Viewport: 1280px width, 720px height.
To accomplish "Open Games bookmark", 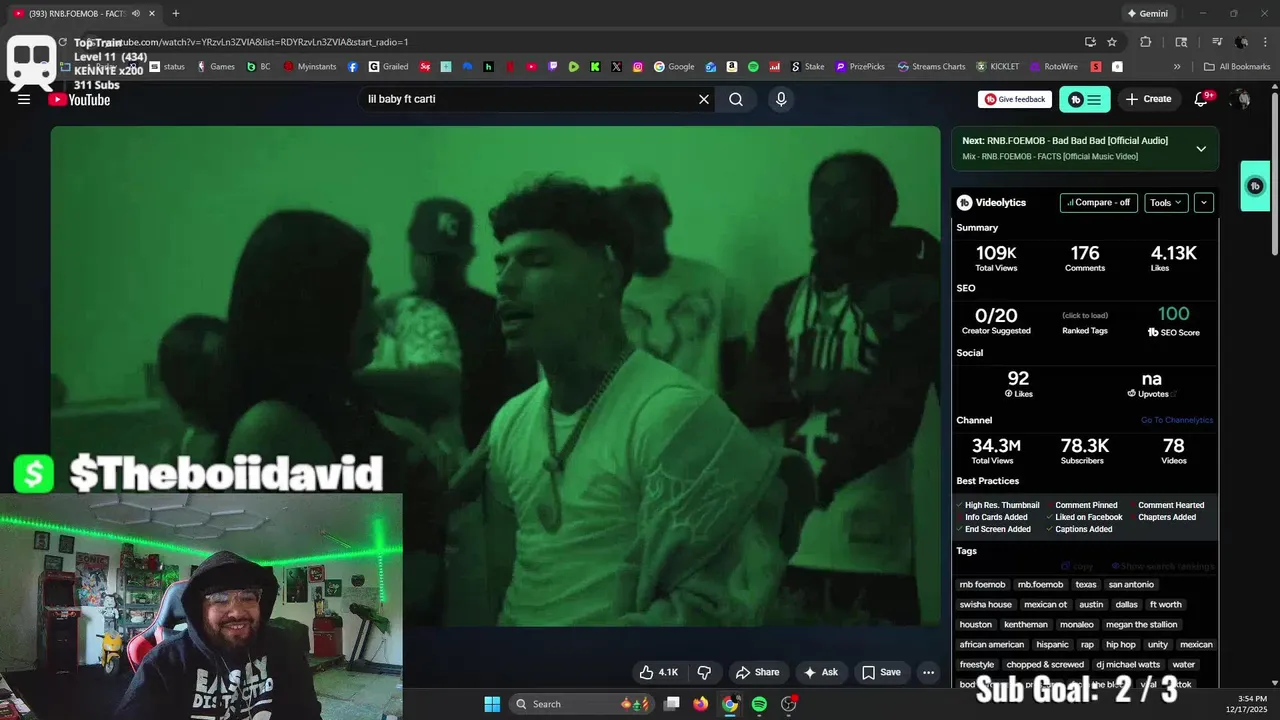I will (216, 67).
